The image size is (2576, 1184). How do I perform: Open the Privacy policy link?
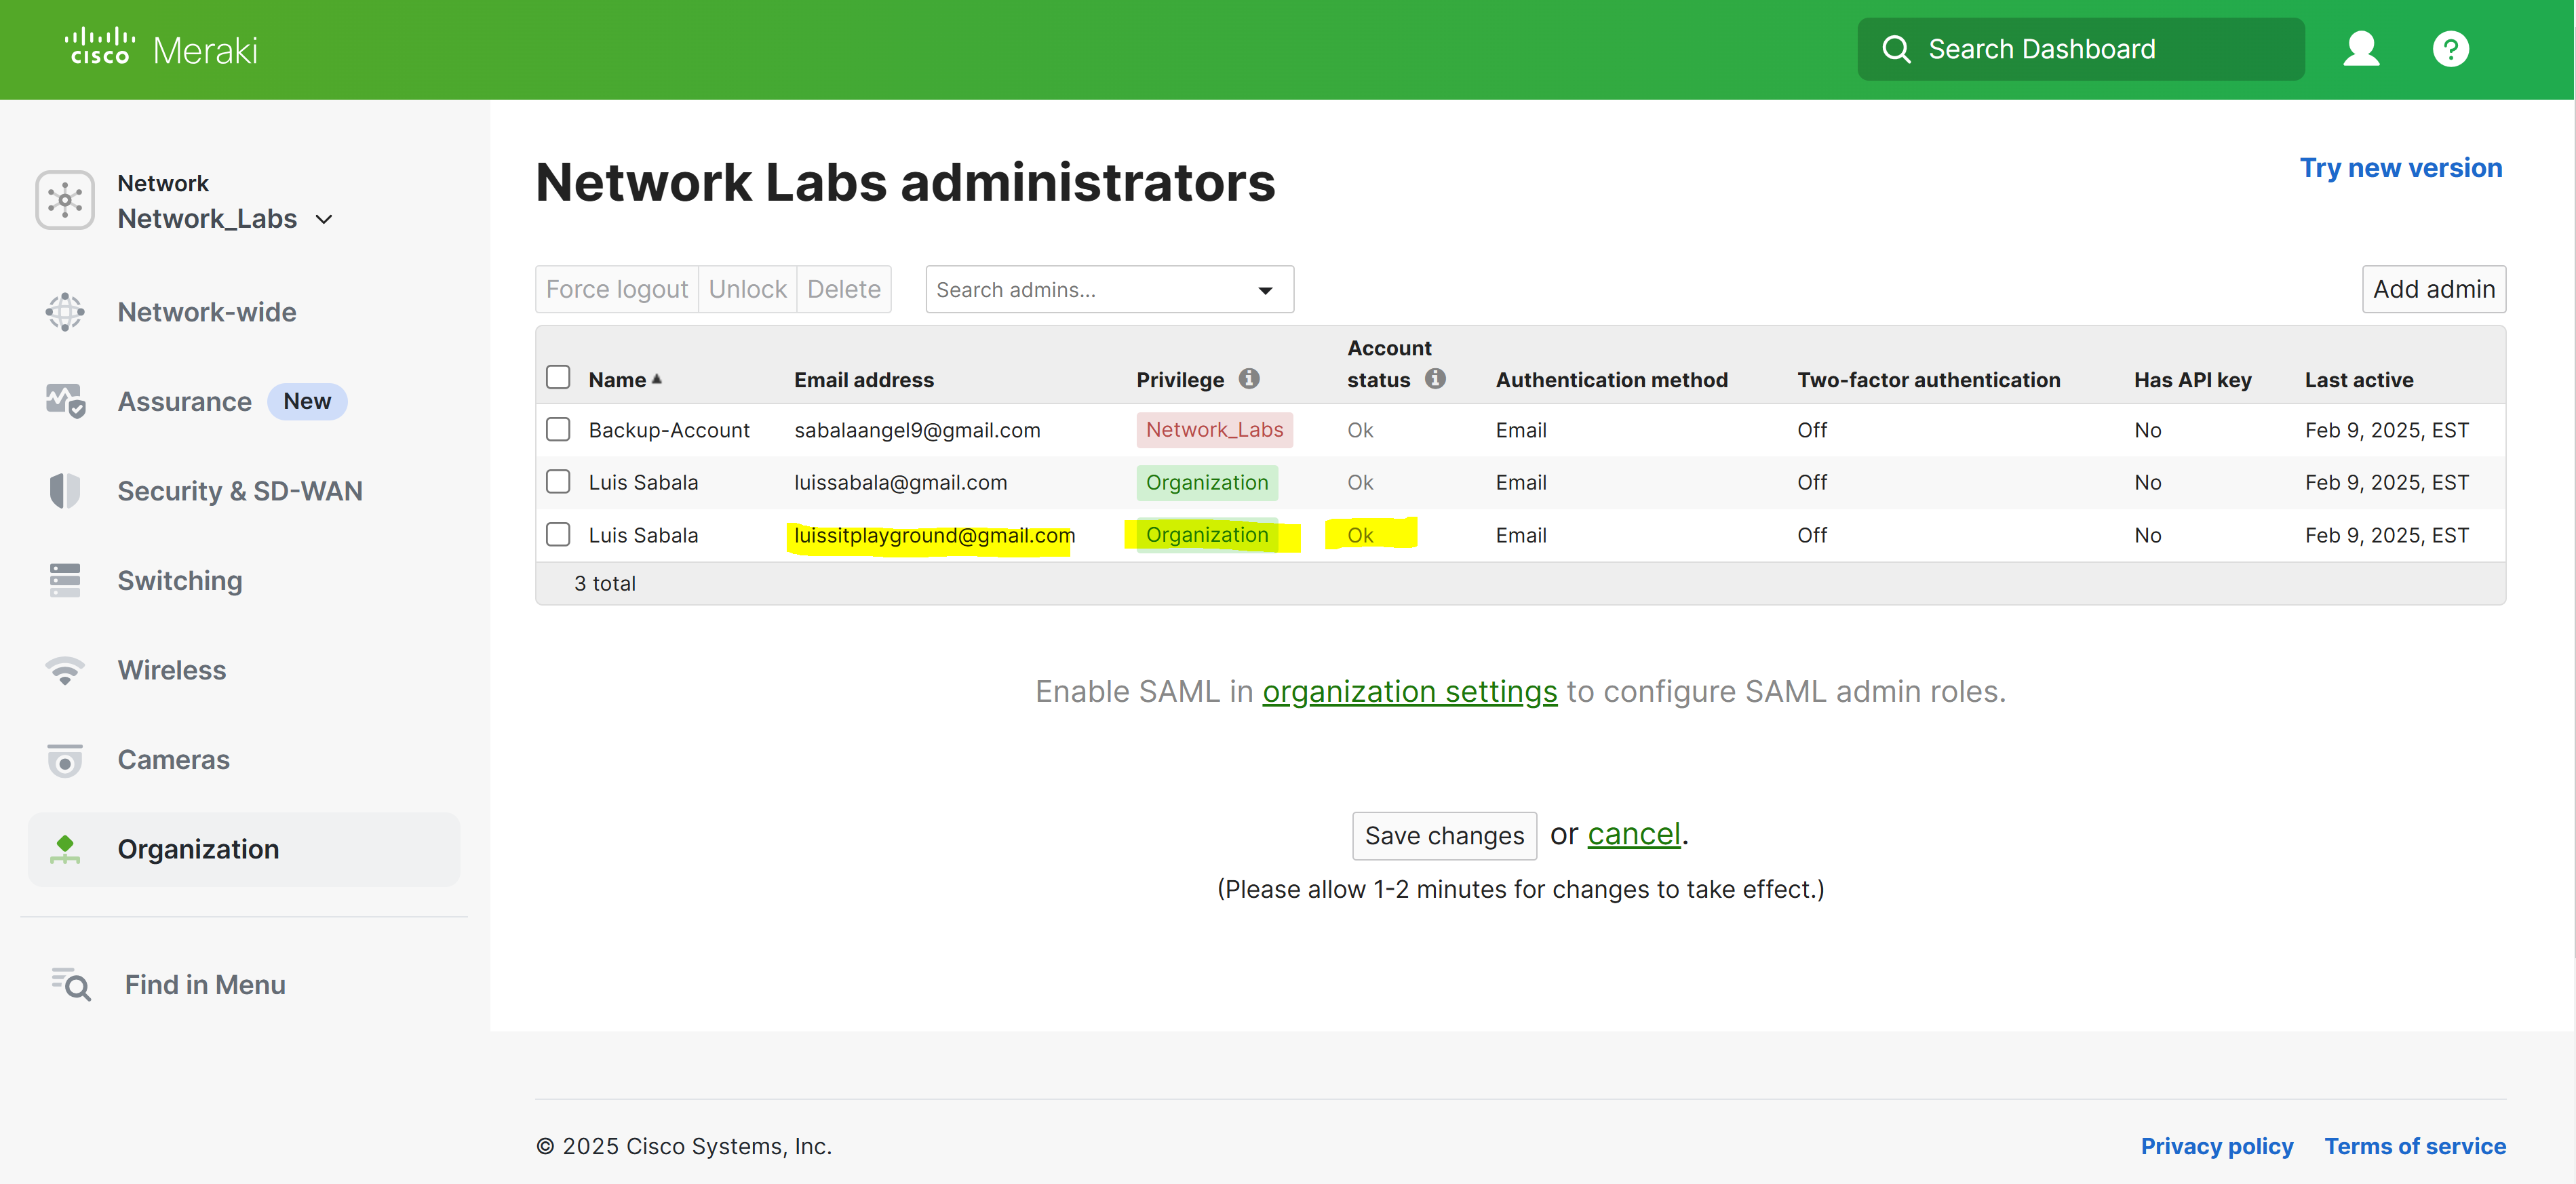[2217, 1146]
